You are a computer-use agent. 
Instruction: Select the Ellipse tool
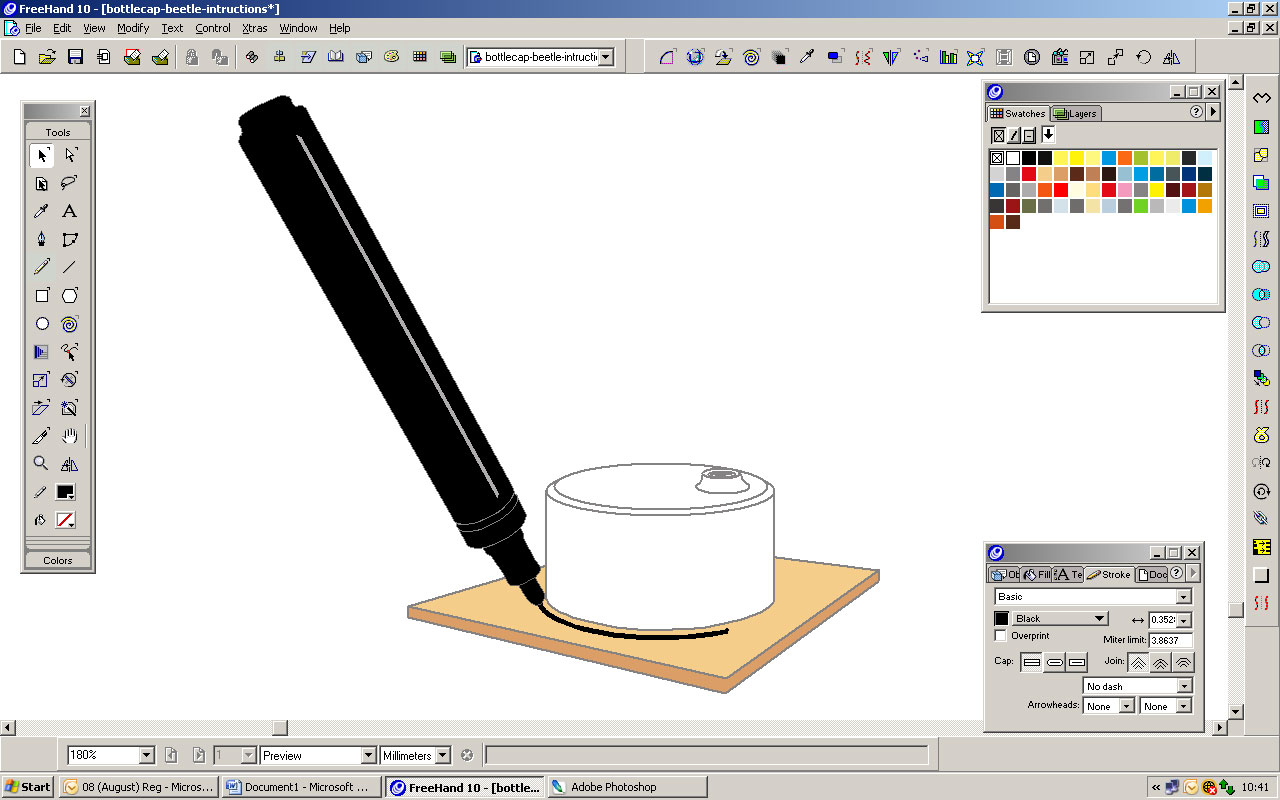pyautogui.click(x=41, y=323)
